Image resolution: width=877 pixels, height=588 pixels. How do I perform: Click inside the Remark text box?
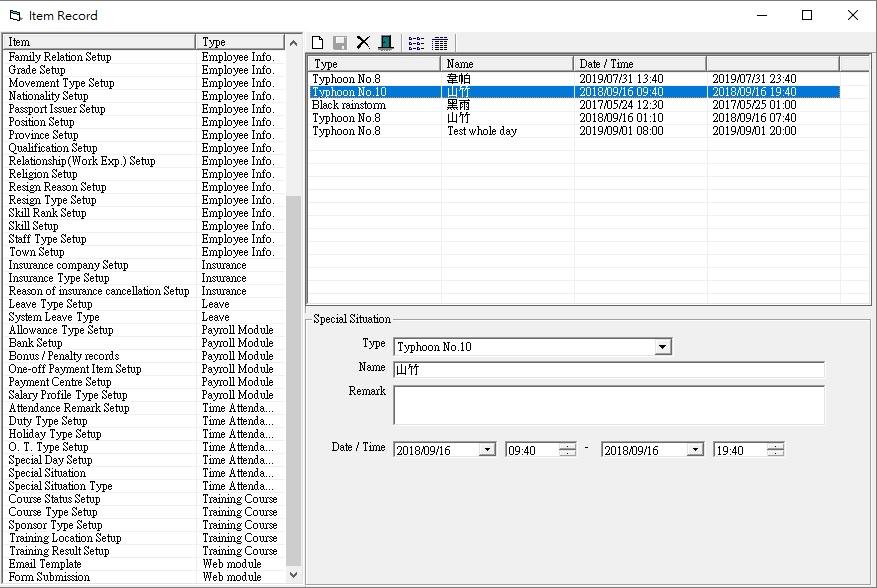608,405
